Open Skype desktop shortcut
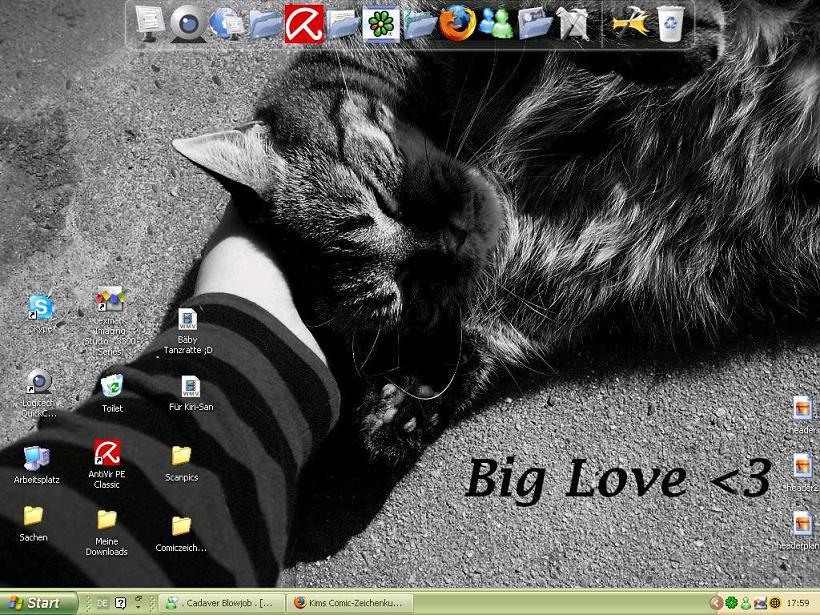Screen dimensions: 820x615 click(40, 308)
